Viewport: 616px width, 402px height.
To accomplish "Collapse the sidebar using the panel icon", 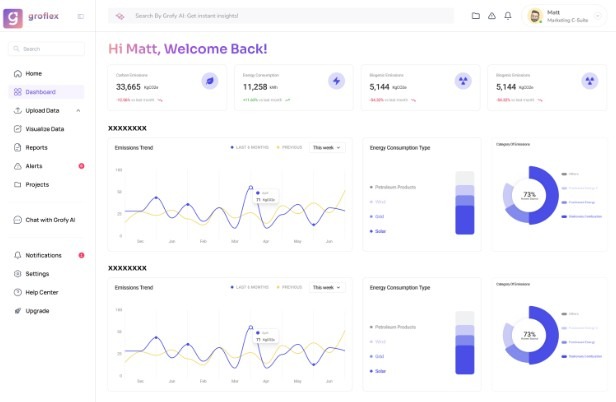I will pyautogui.click(x=80, y=17).
